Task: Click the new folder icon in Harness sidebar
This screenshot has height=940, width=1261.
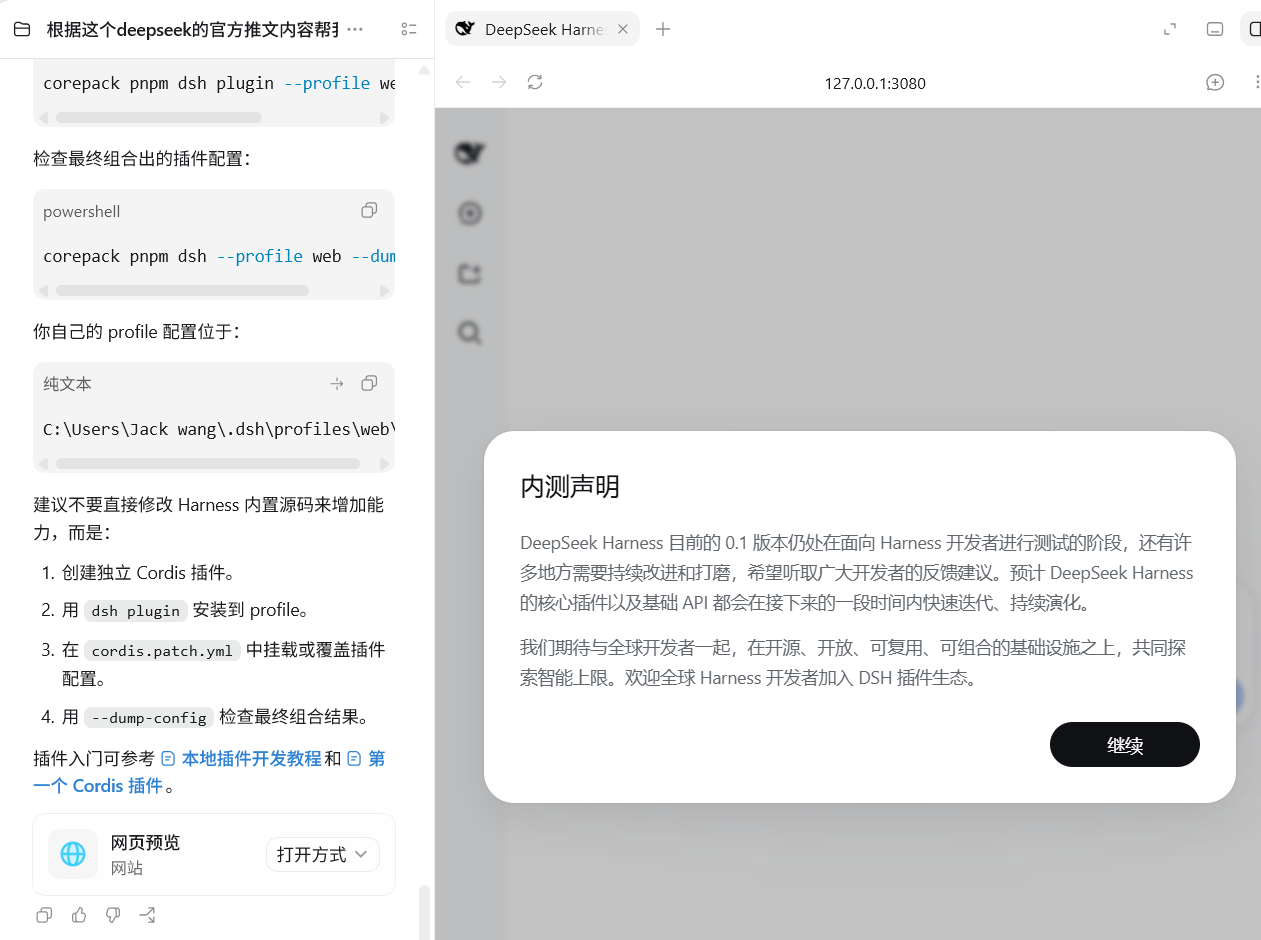Action: point(470,273)
